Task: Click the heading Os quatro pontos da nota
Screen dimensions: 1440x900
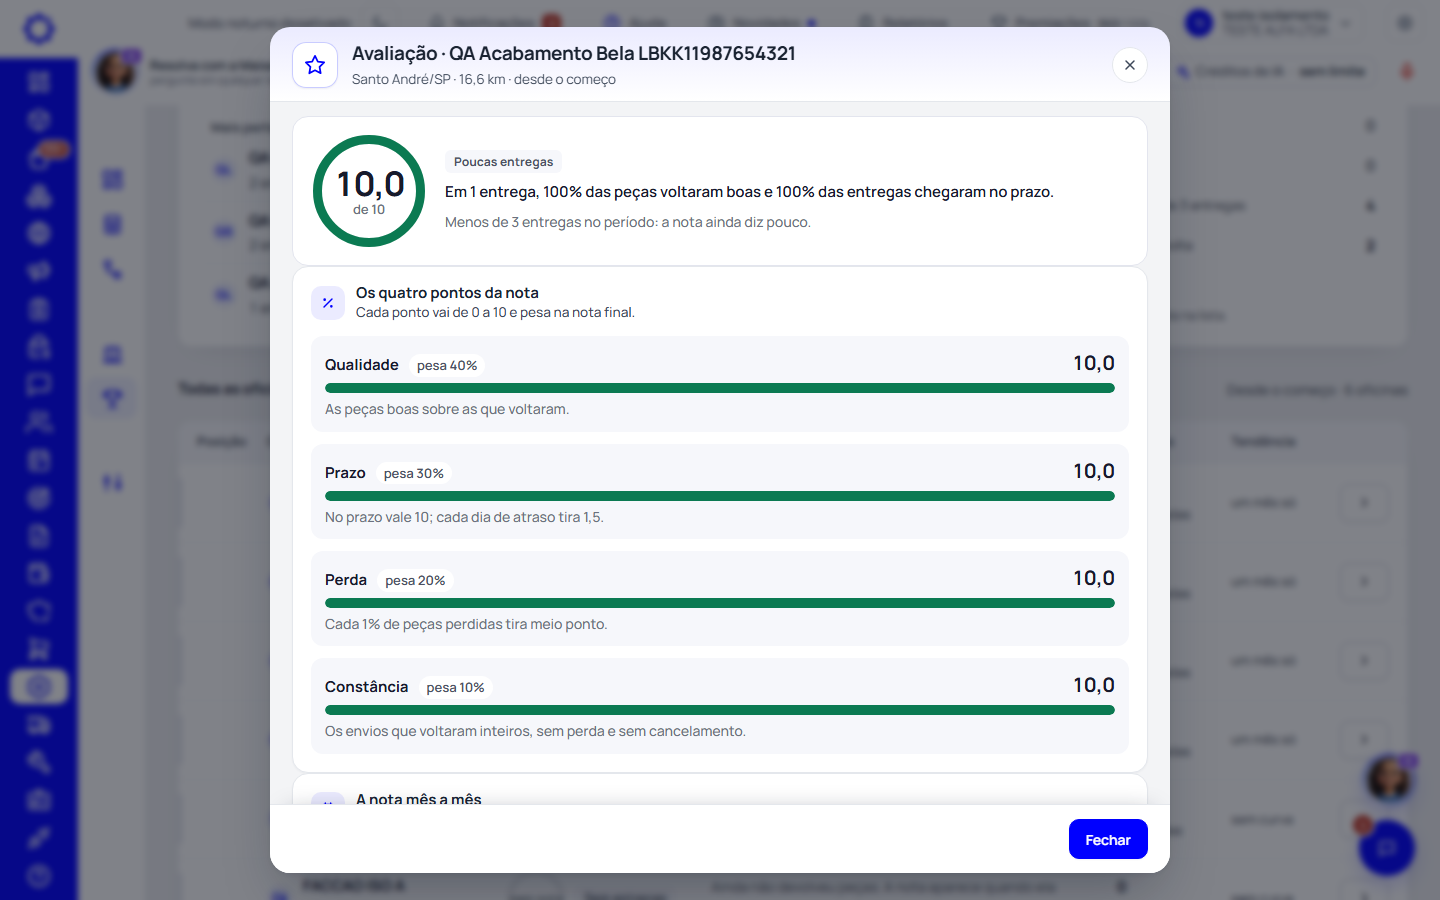Action: 447,293
